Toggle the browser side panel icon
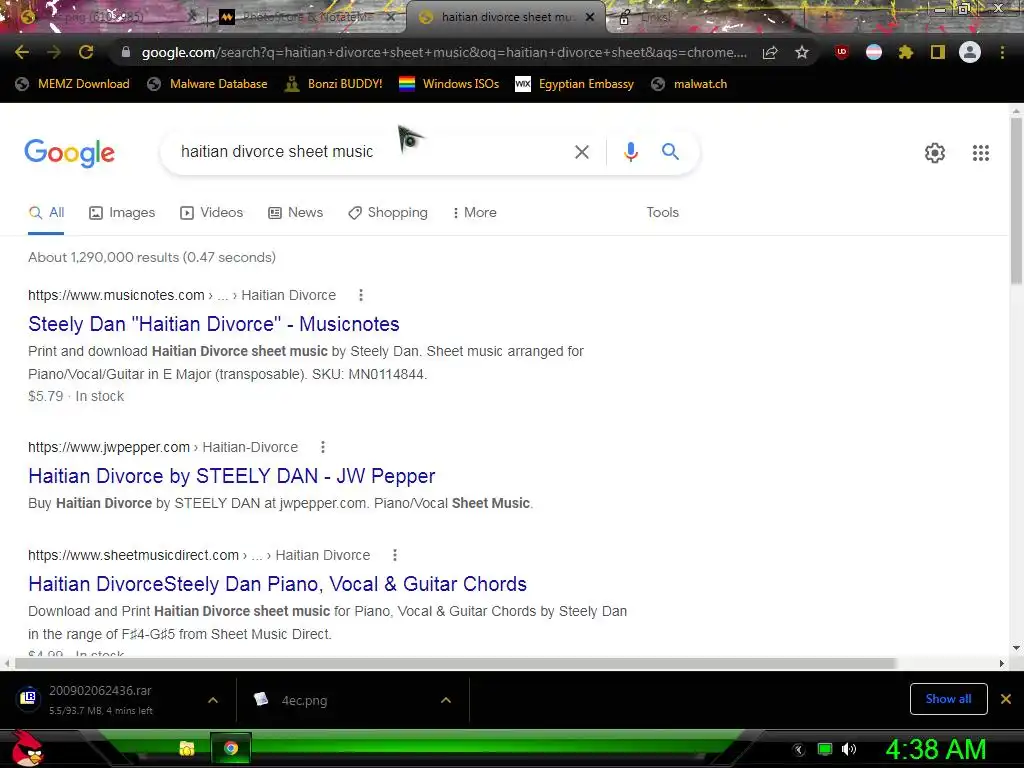 pyautogui.click(x=938, y=52)
